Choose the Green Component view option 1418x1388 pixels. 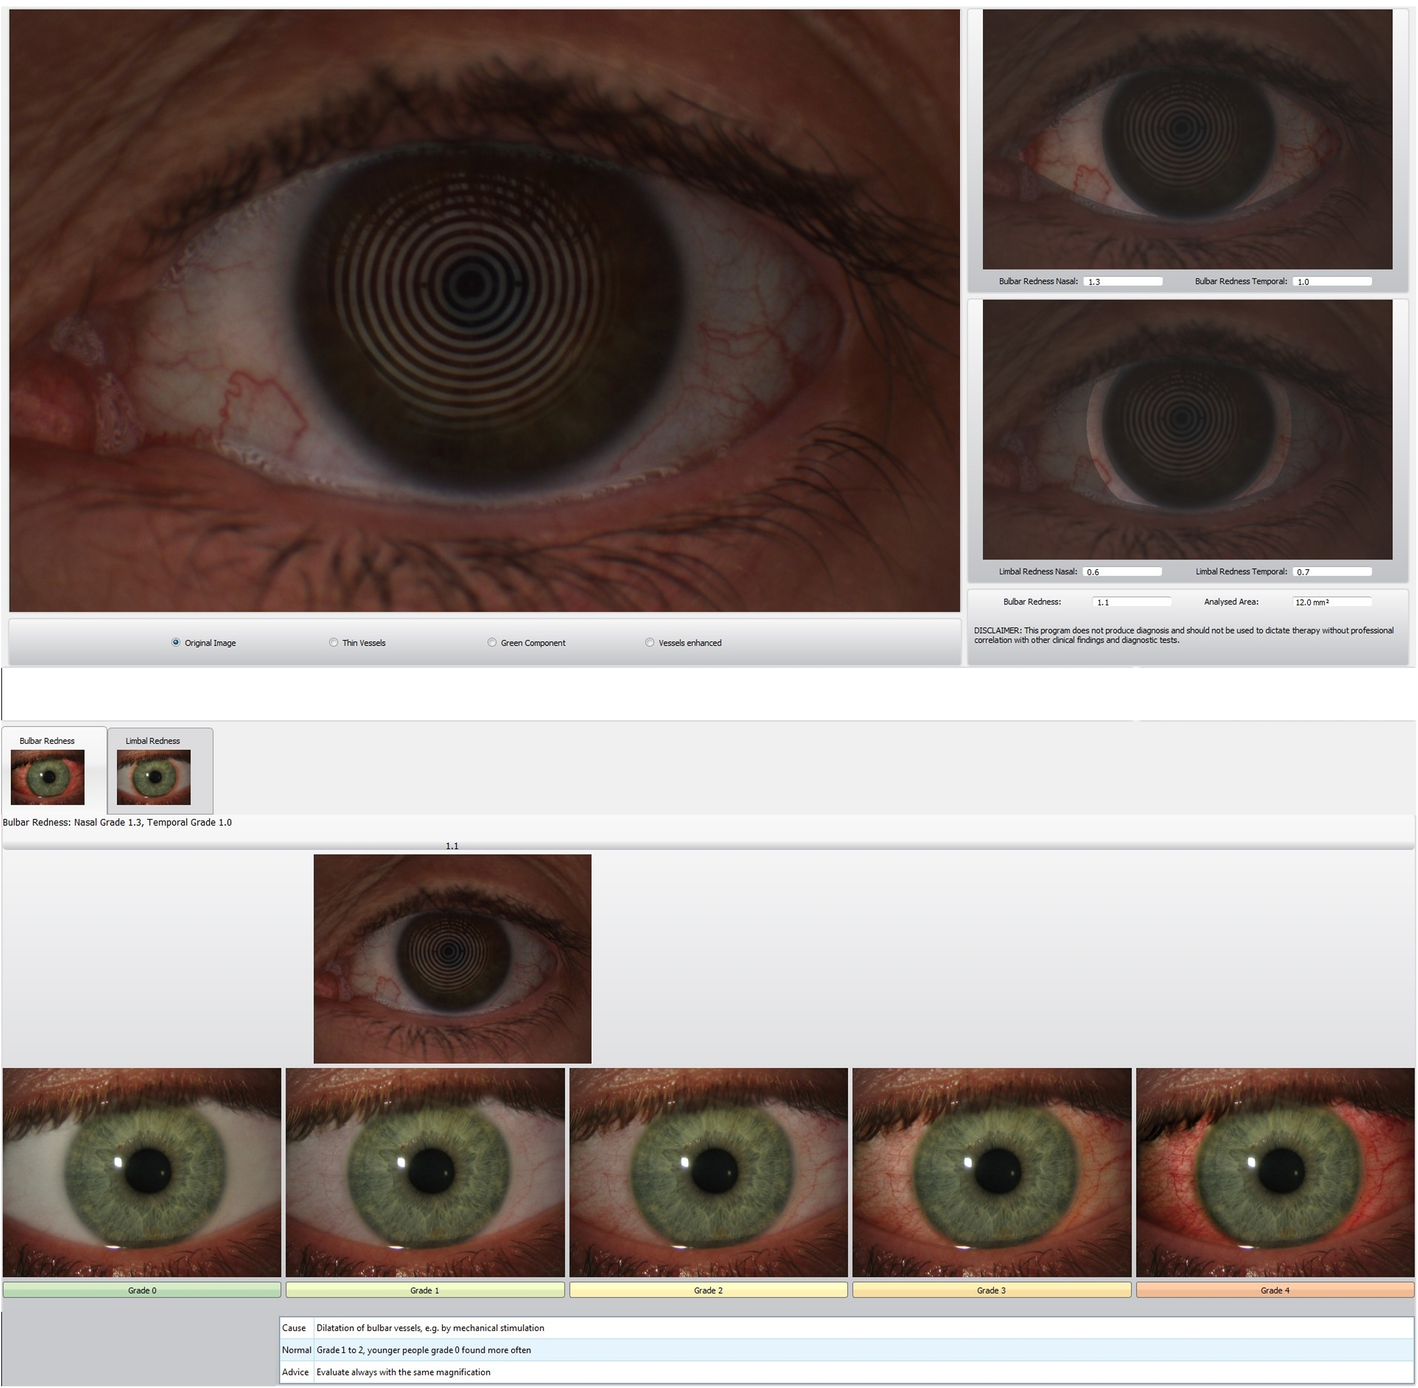492,643
